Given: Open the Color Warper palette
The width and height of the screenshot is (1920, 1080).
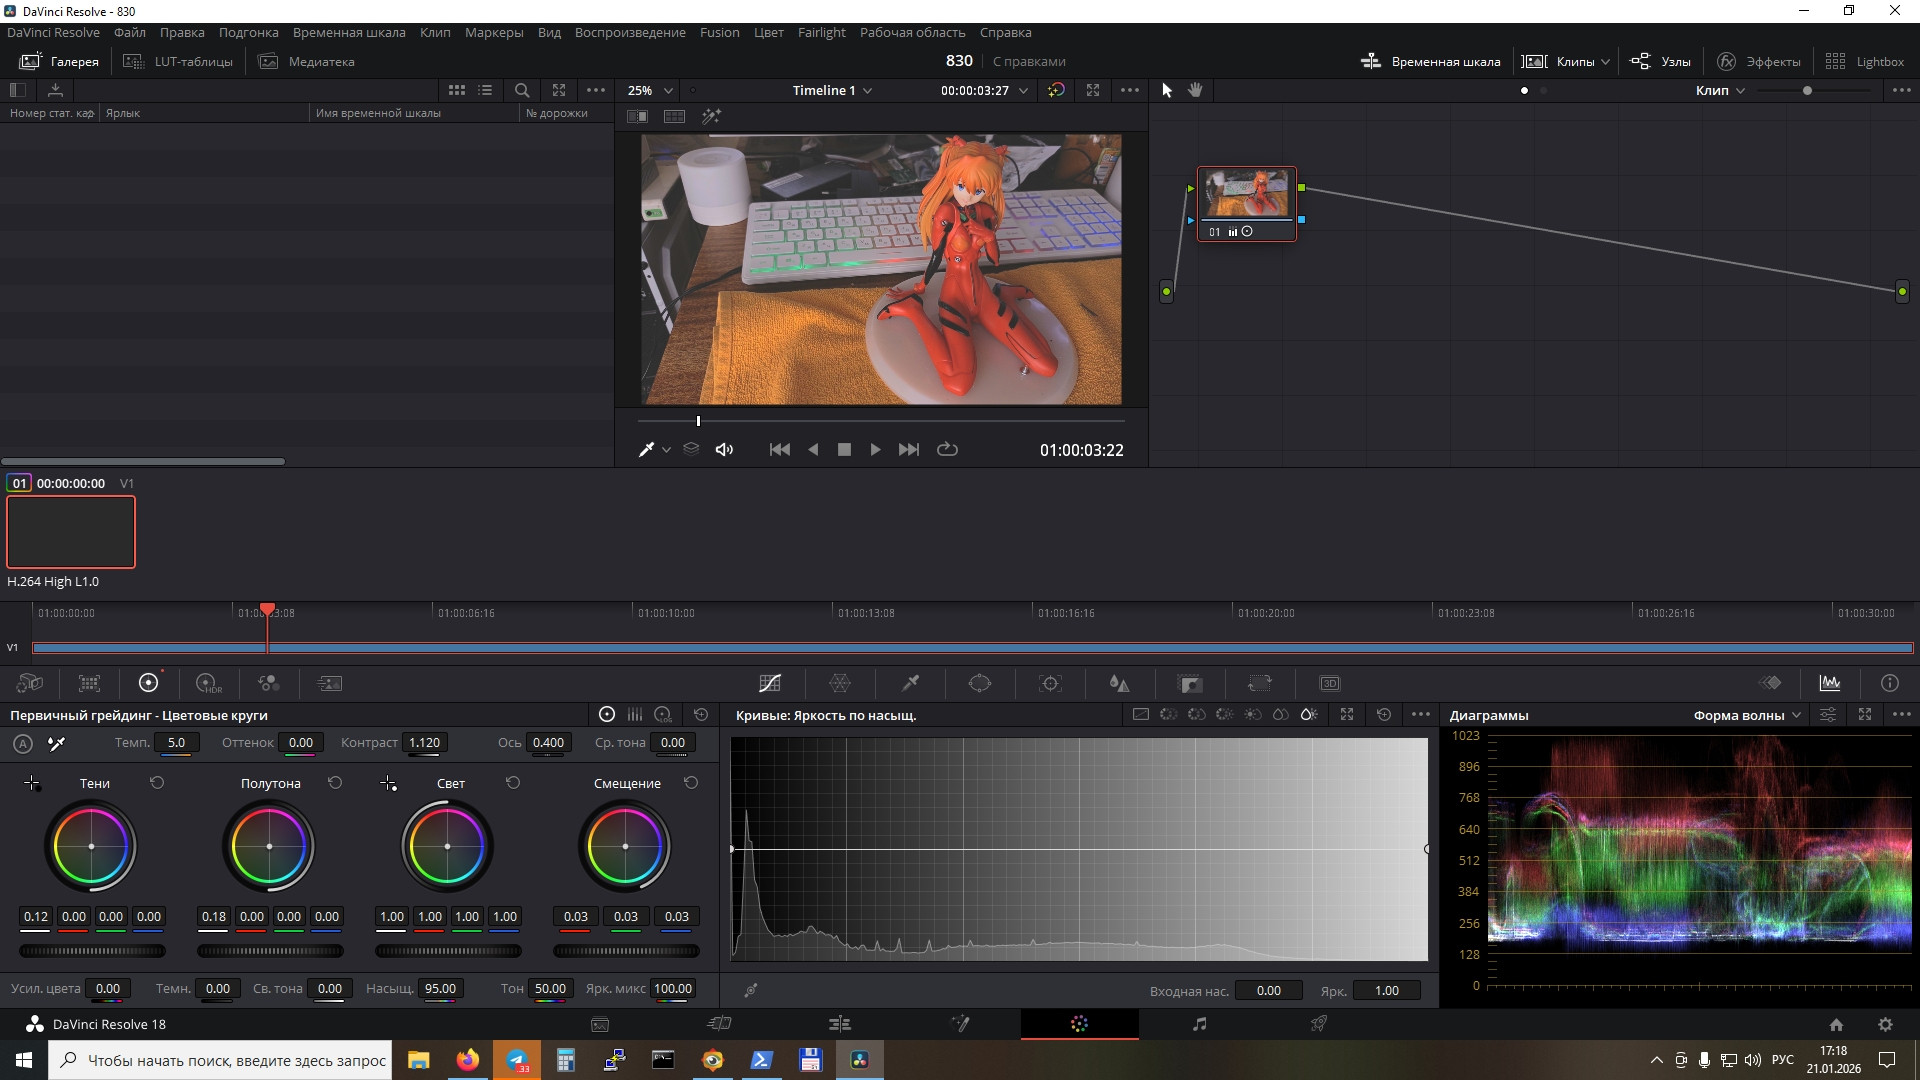Looking at the screenshot, I should [840, 683].
